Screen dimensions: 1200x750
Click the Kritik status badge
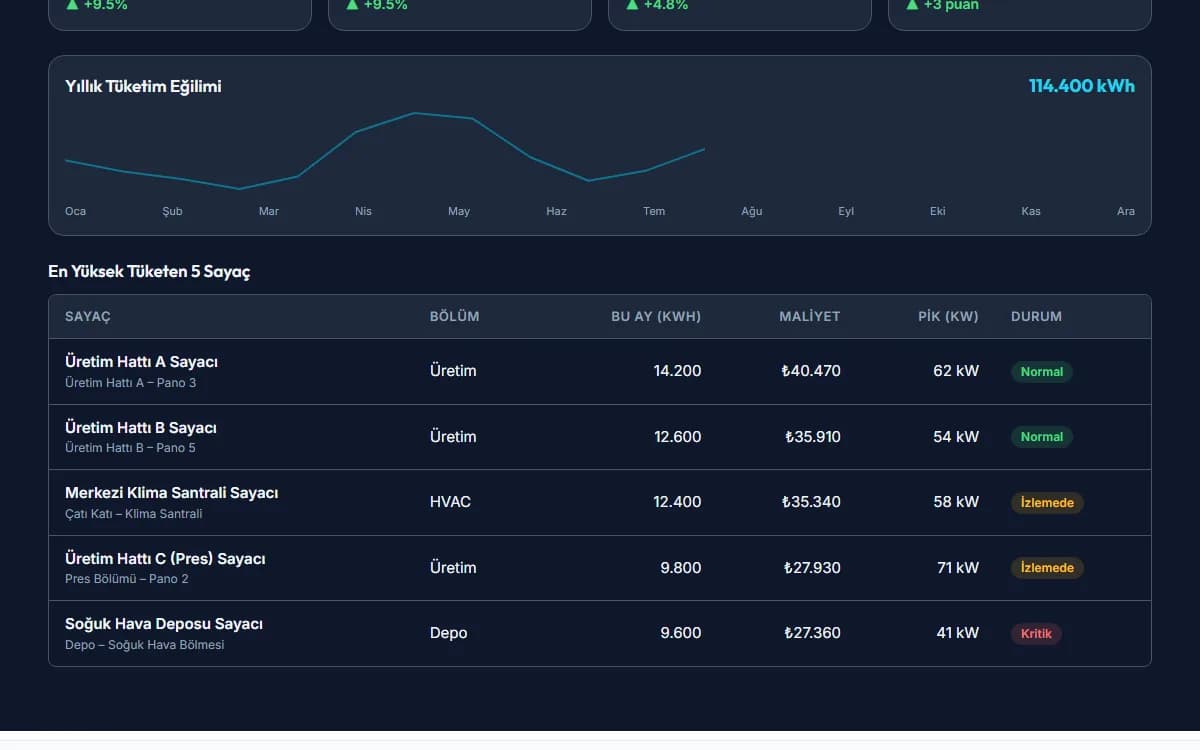(1036, 634)
